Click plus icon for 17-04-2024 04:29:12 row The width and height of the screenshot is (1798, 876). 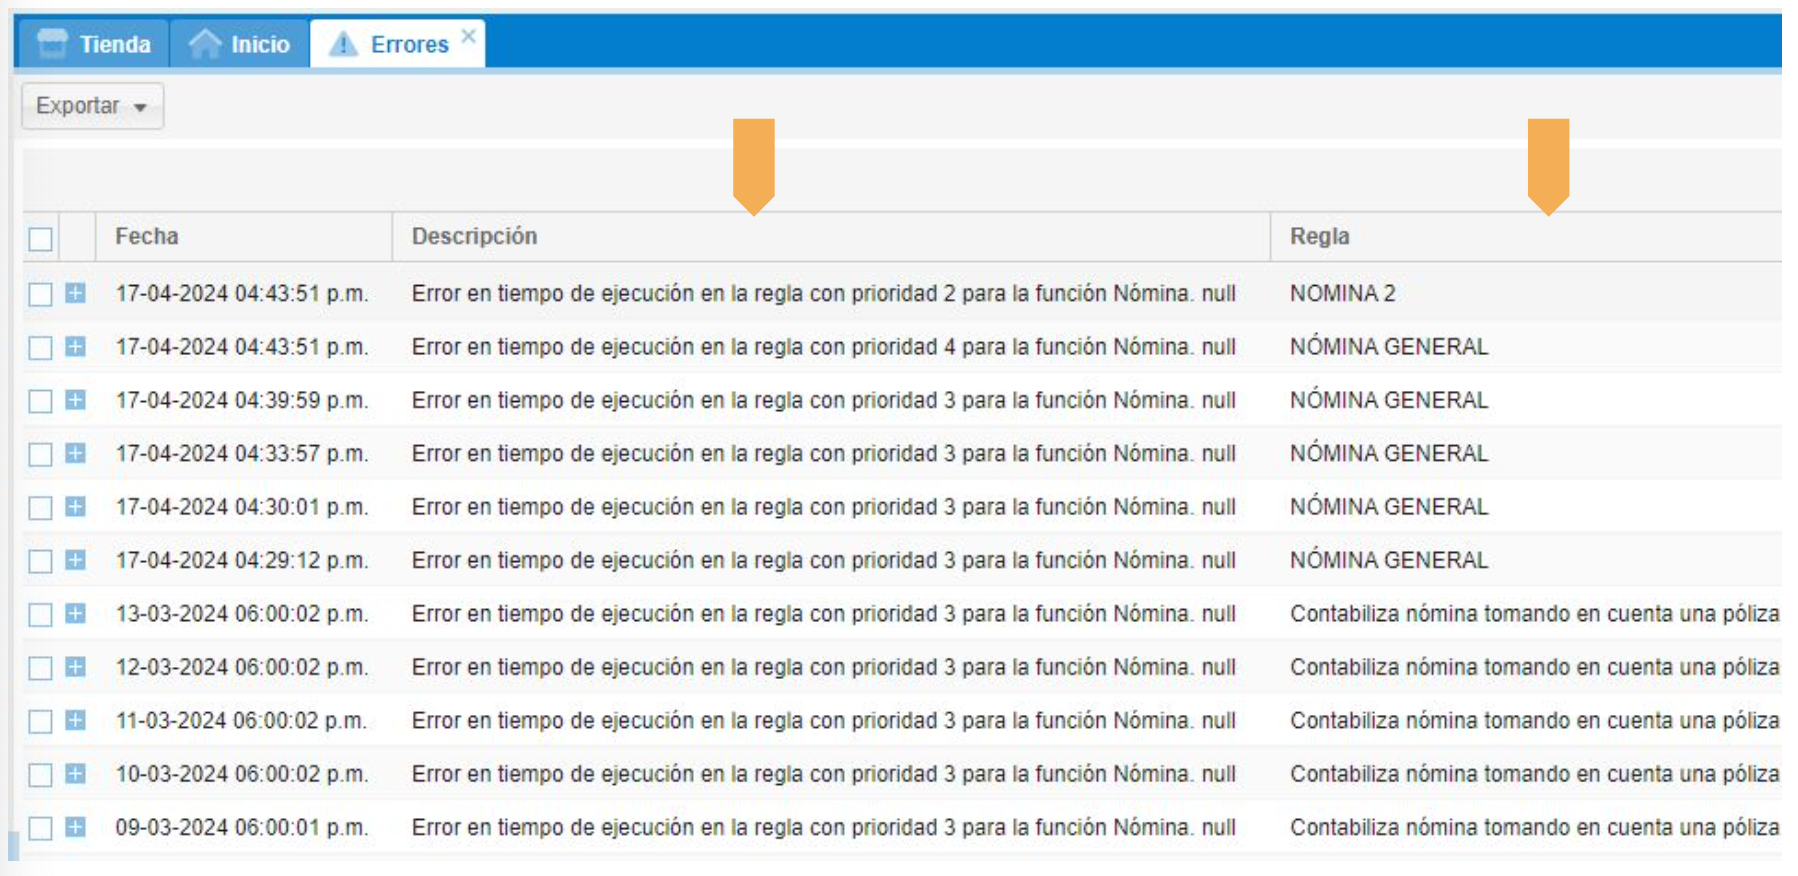tap(75, 560)
